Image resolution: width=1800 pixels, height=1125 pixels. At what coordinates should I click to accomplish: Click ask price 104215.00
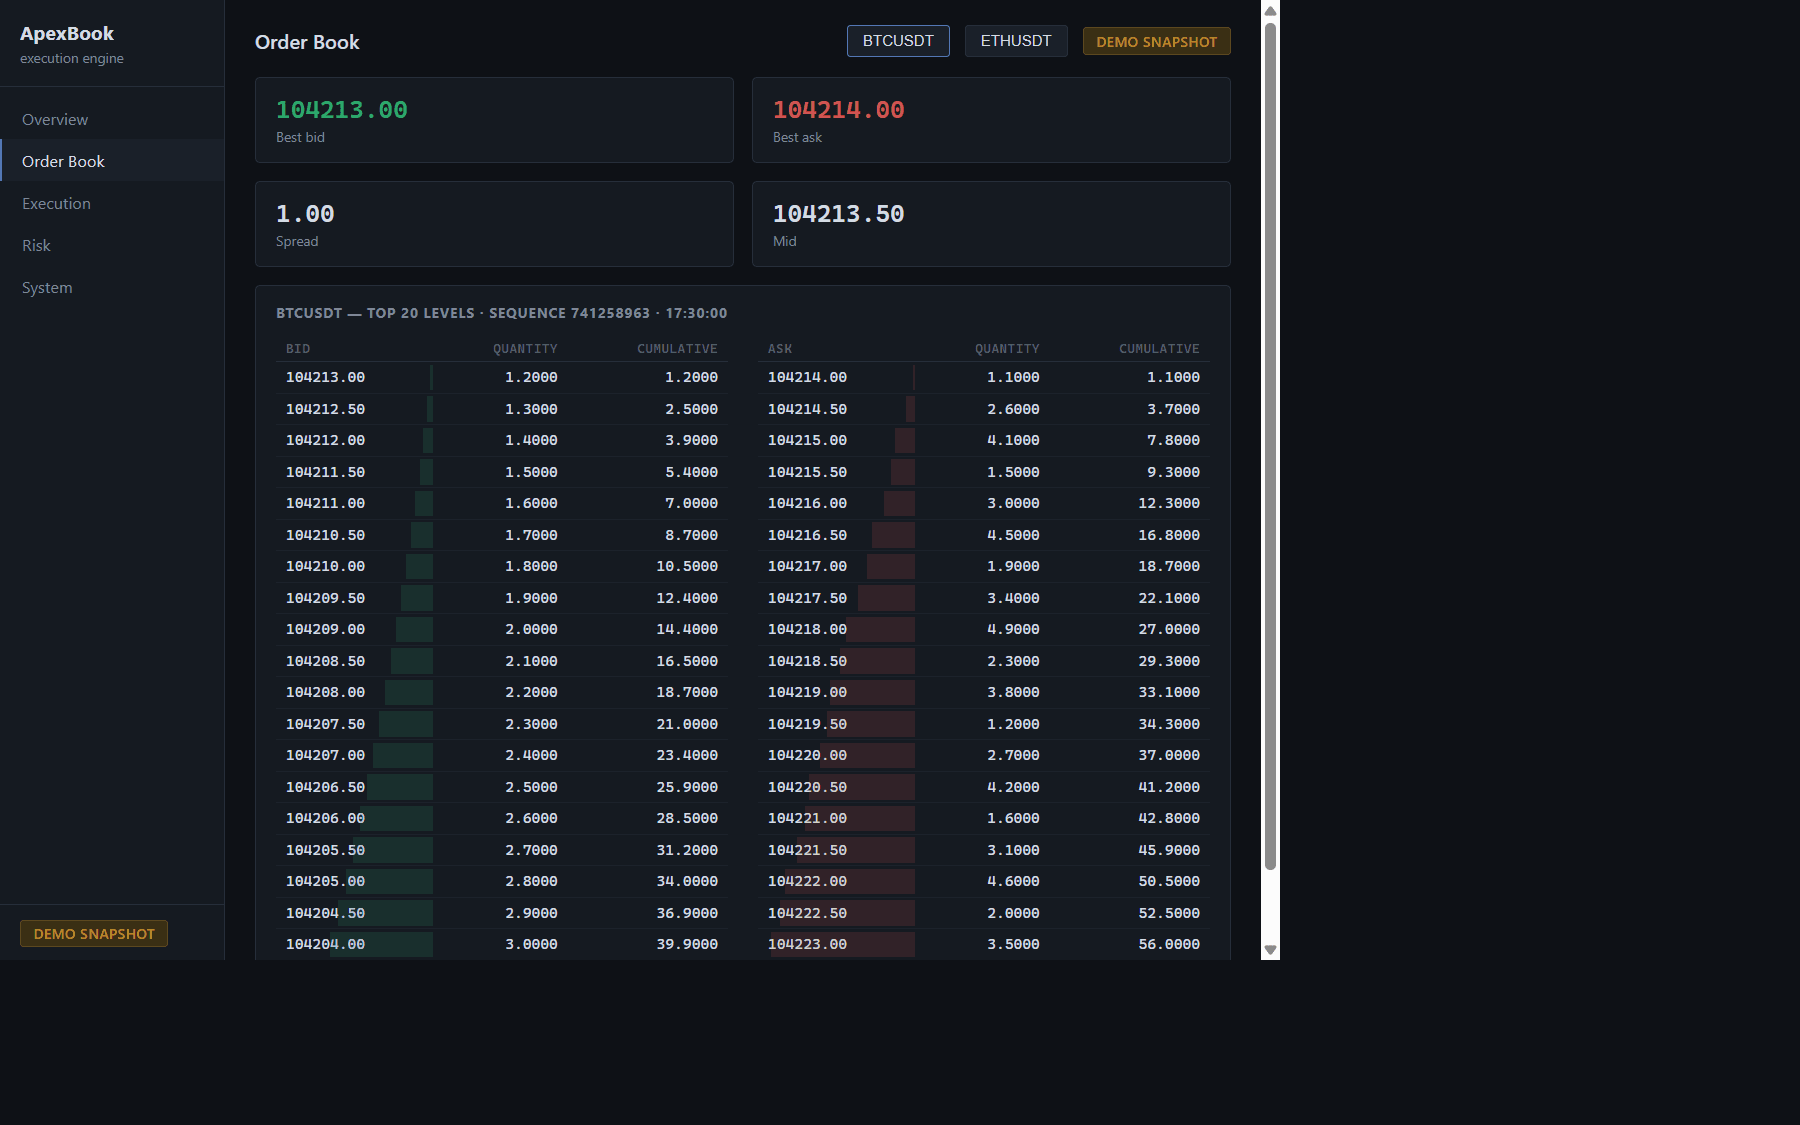807,440
